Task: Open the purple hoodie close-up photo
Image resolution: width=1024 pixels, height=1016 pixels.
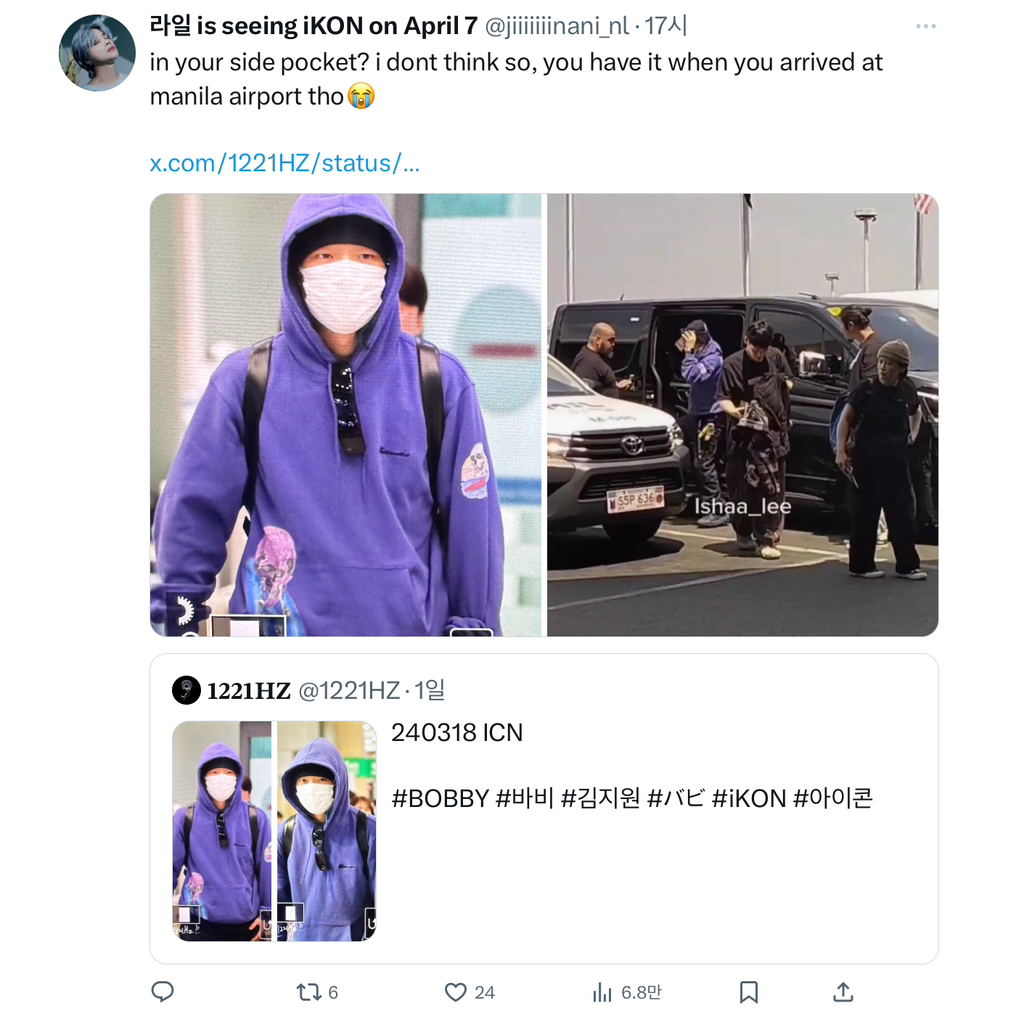Action: (345, 415)
